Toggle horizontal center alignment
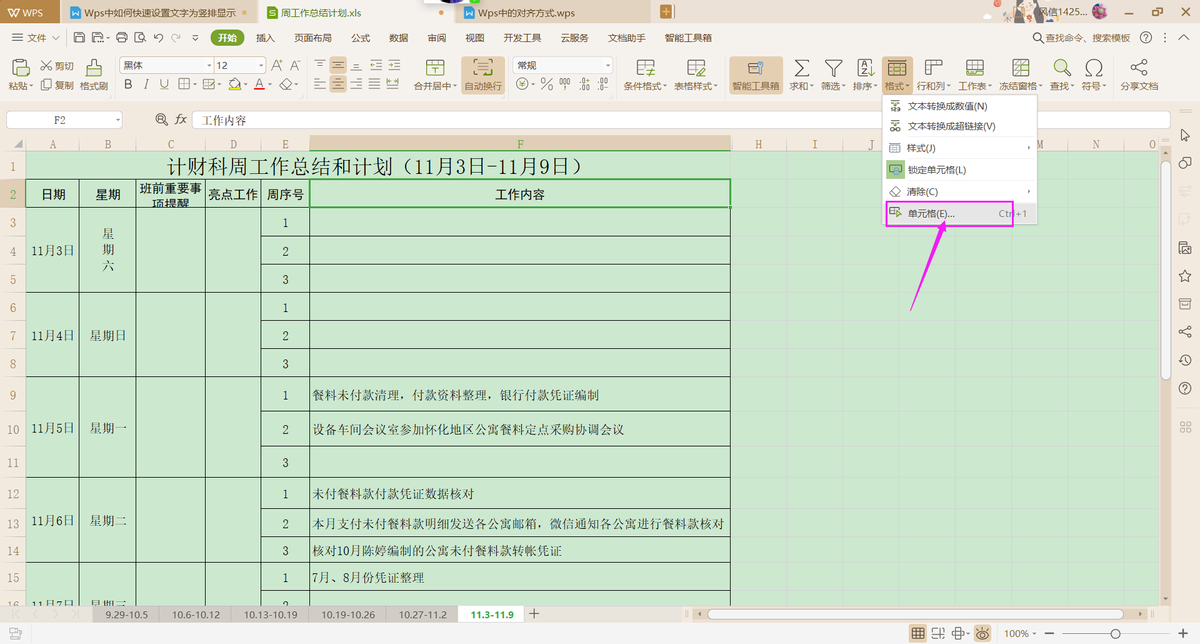The image size is (1200, 644). pos(338,85)
